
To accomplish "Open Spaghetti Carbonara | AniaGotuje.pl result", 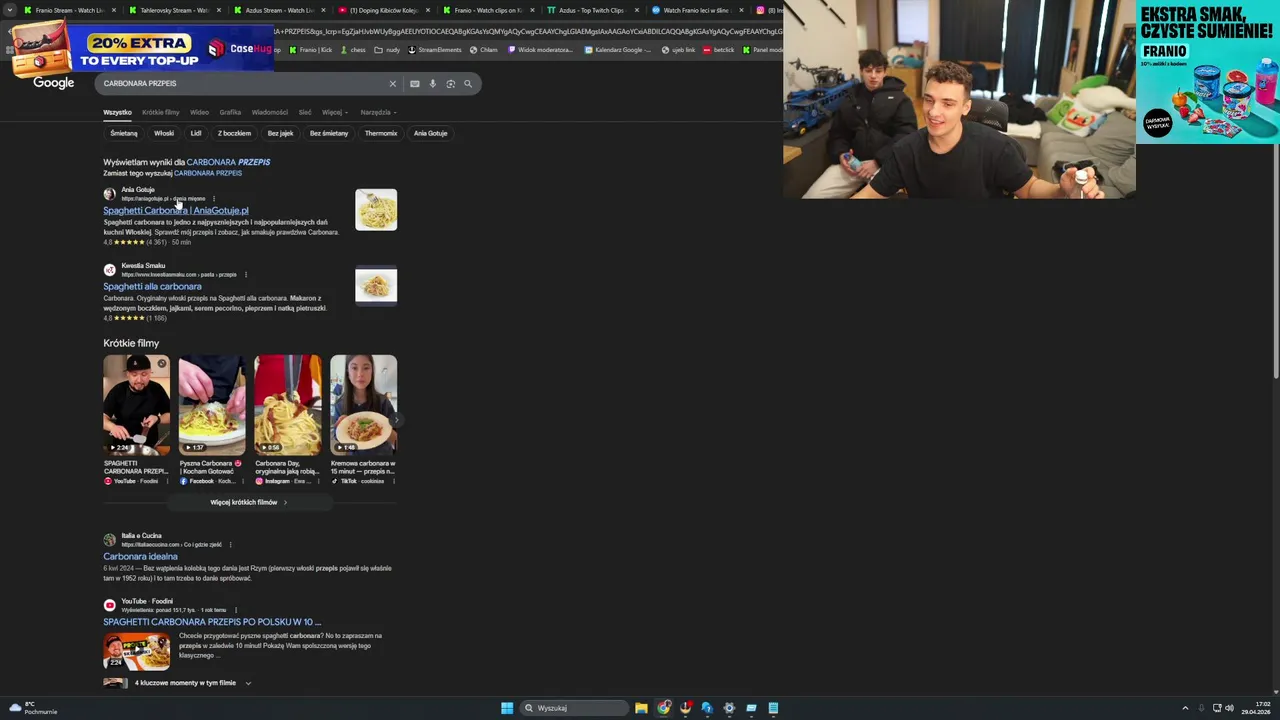I will (x=176, y=210).
